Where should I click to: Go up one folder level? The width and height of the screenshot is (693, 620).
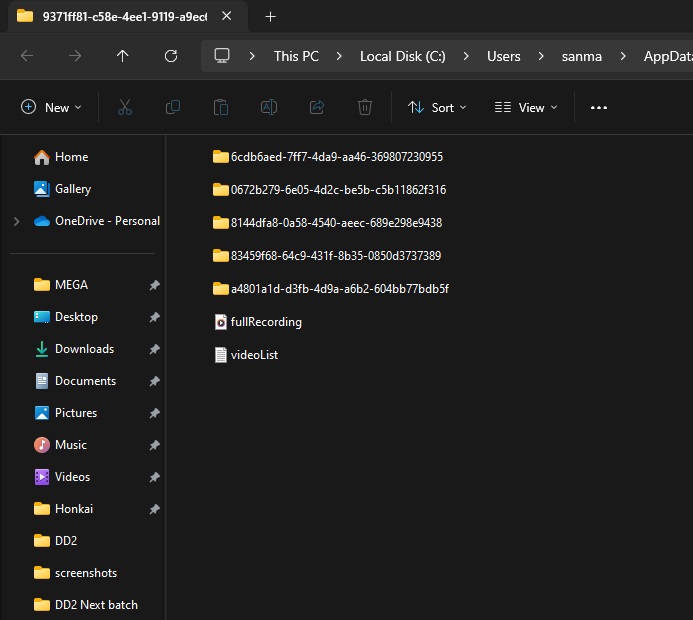(x=122, y=56)
